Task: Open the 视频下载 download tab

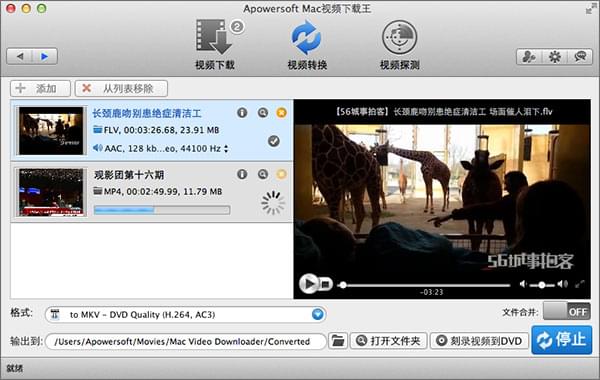Action: 215,44
